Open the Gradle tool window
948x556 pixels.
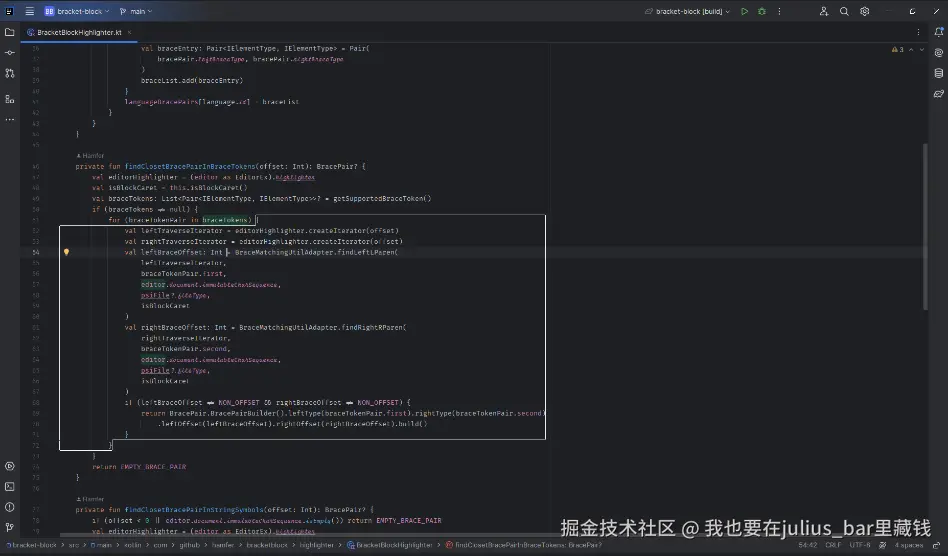[938, 94]
